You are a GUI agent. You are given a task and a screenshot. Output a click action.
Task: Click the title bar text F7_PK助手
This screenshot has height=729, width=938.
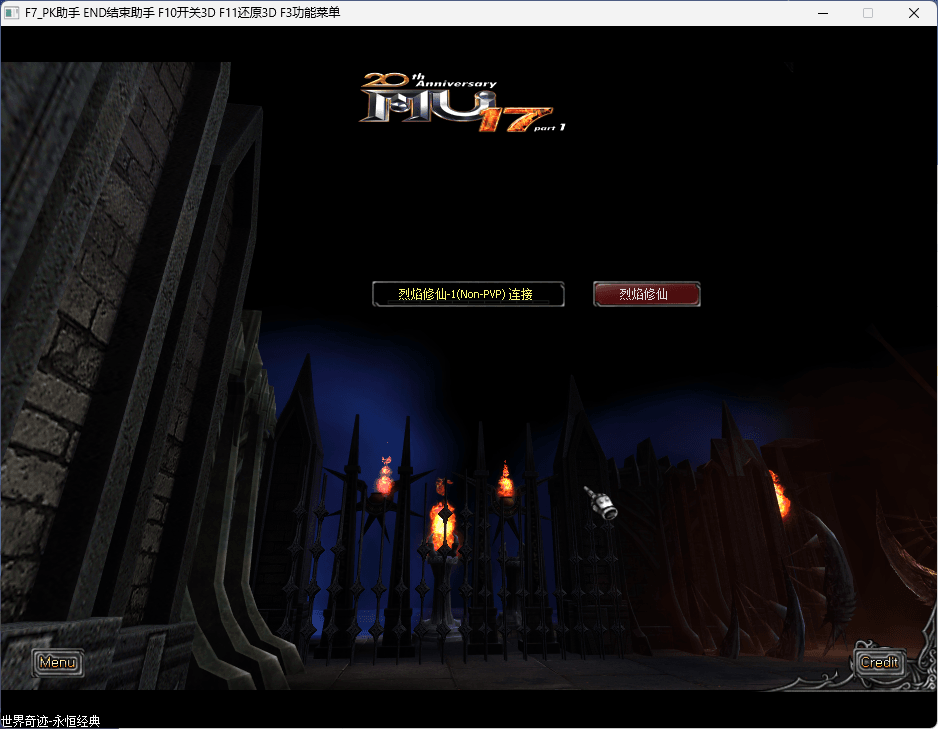(x=52, y=13)
